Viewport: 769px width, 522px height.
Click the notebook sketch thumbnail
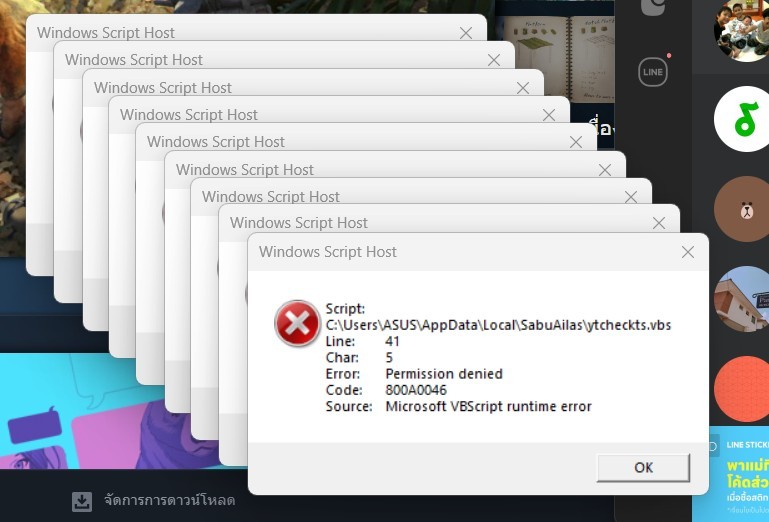point(559,57)
